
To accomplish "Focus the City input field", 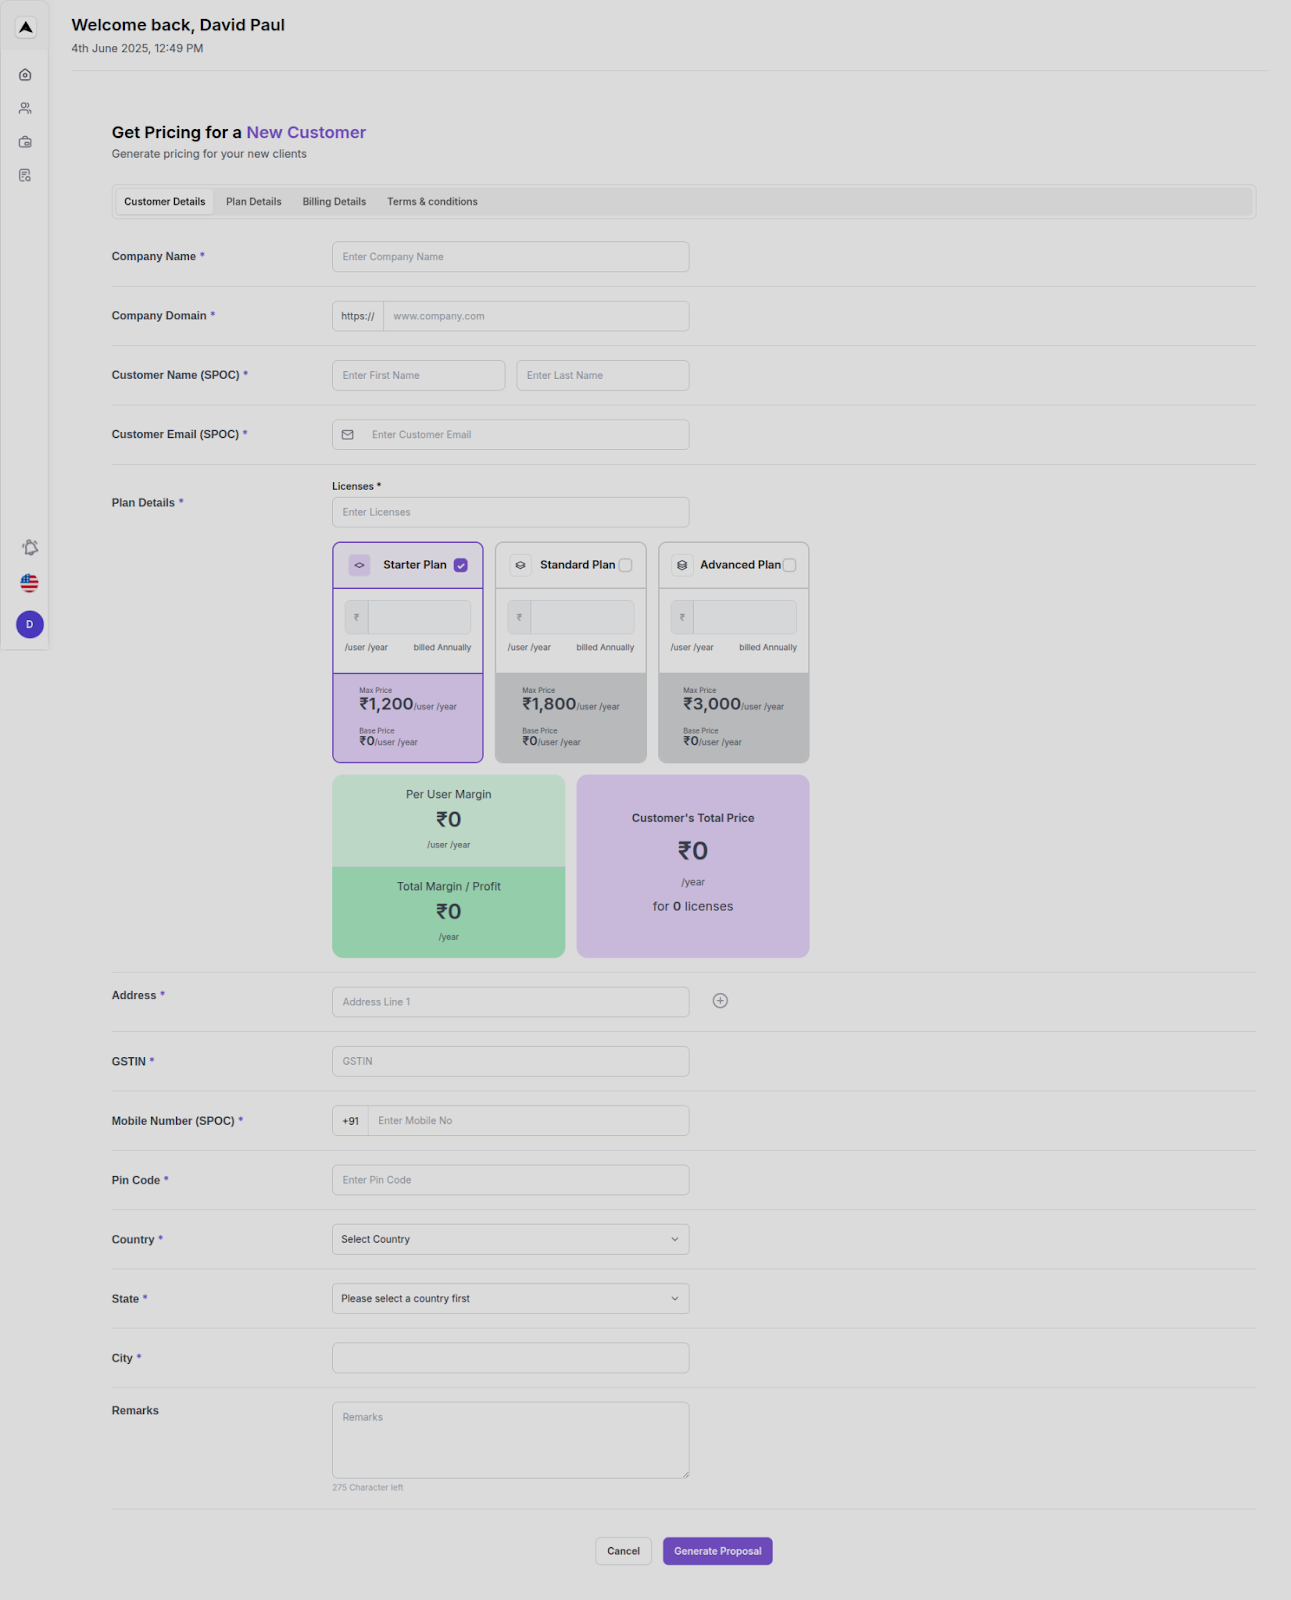I will [511, 1358].
